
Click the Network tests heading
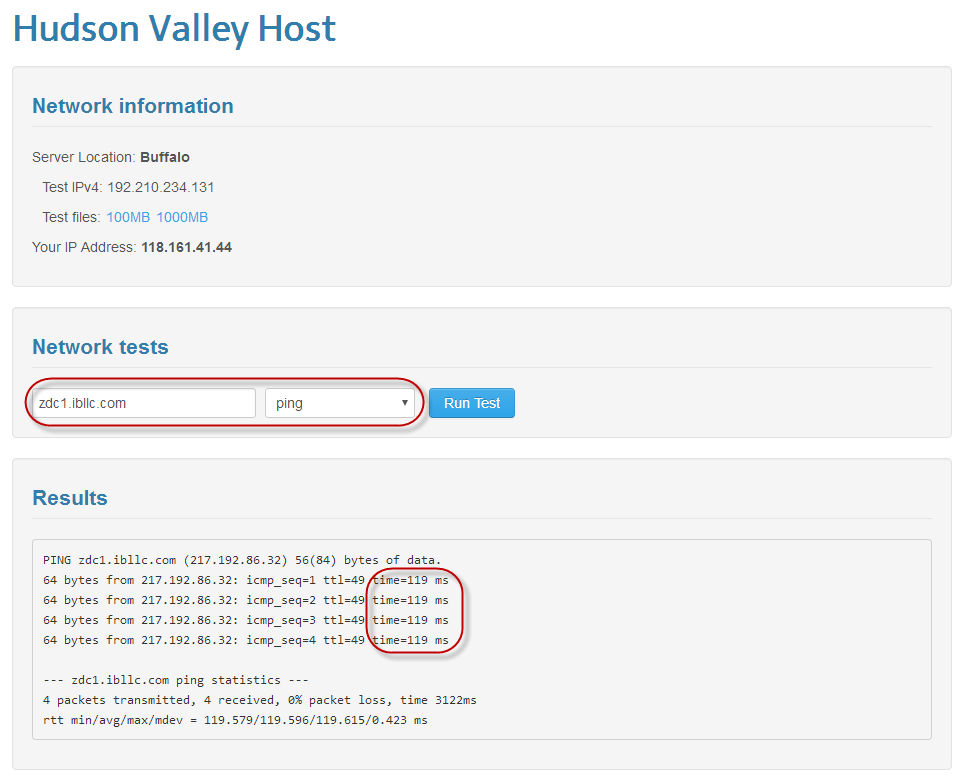coord(101,347)
